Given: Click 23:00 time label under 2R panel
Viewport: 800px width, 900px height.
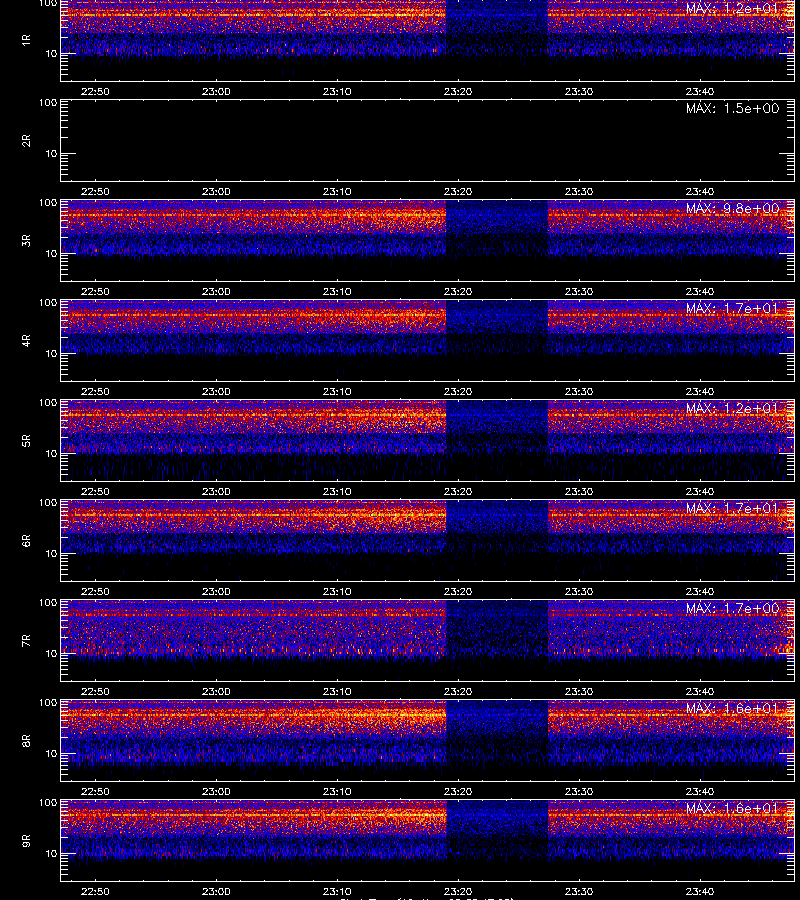Looking at the screenshot, I should [216, 192].
